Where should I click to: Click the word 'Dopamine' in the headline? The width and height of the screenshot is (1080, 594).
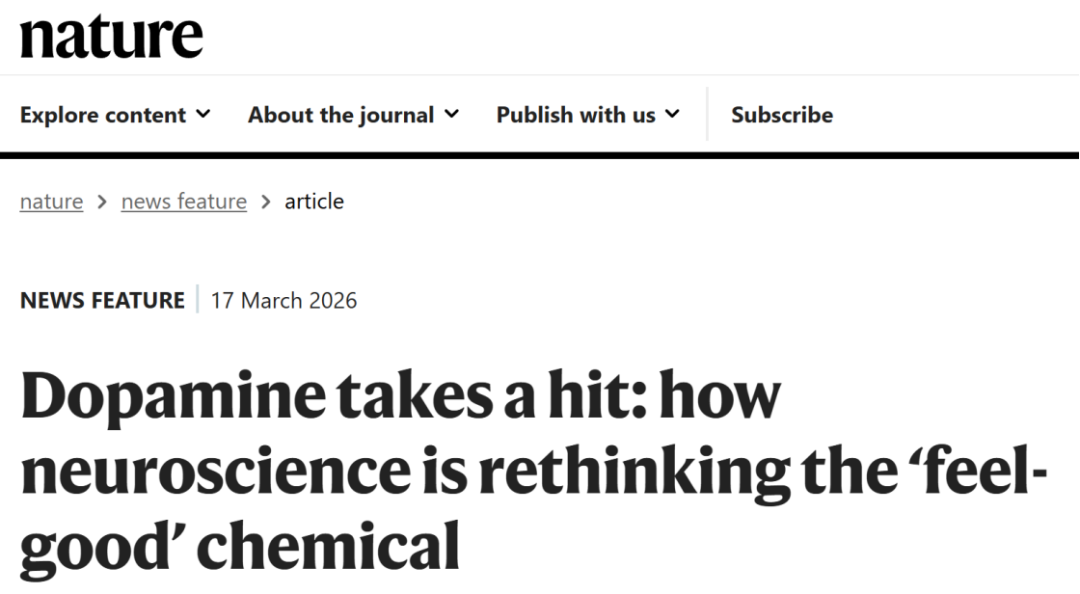(174, 397)
